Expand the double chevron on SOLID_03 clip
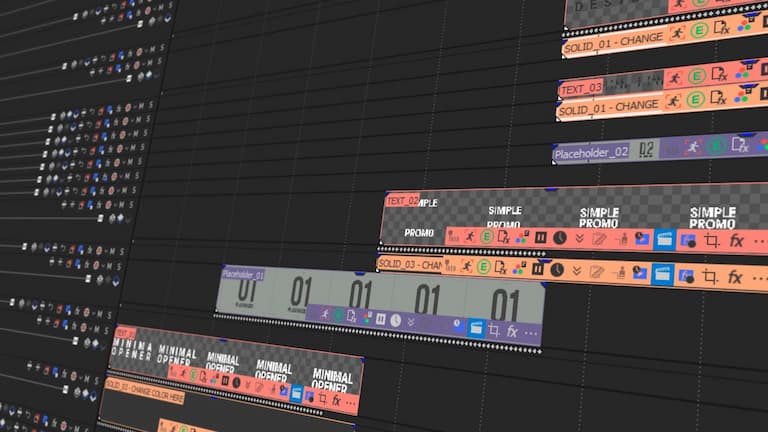This screenshot has height=432, width=768. 578,270
